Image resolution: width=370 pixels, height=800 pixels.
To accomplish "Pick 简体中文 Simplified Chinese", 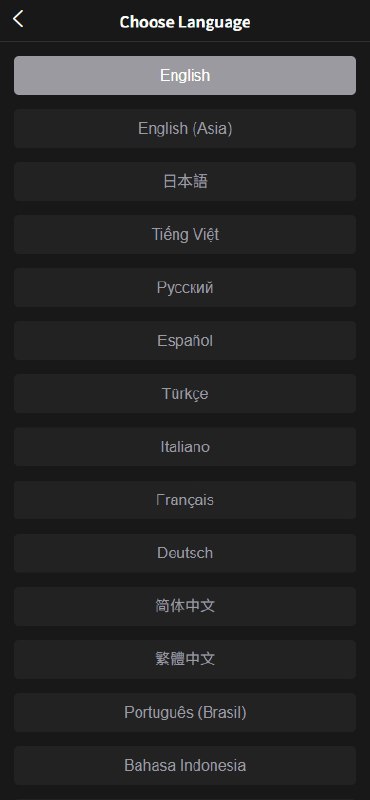I will coord(185,606).
